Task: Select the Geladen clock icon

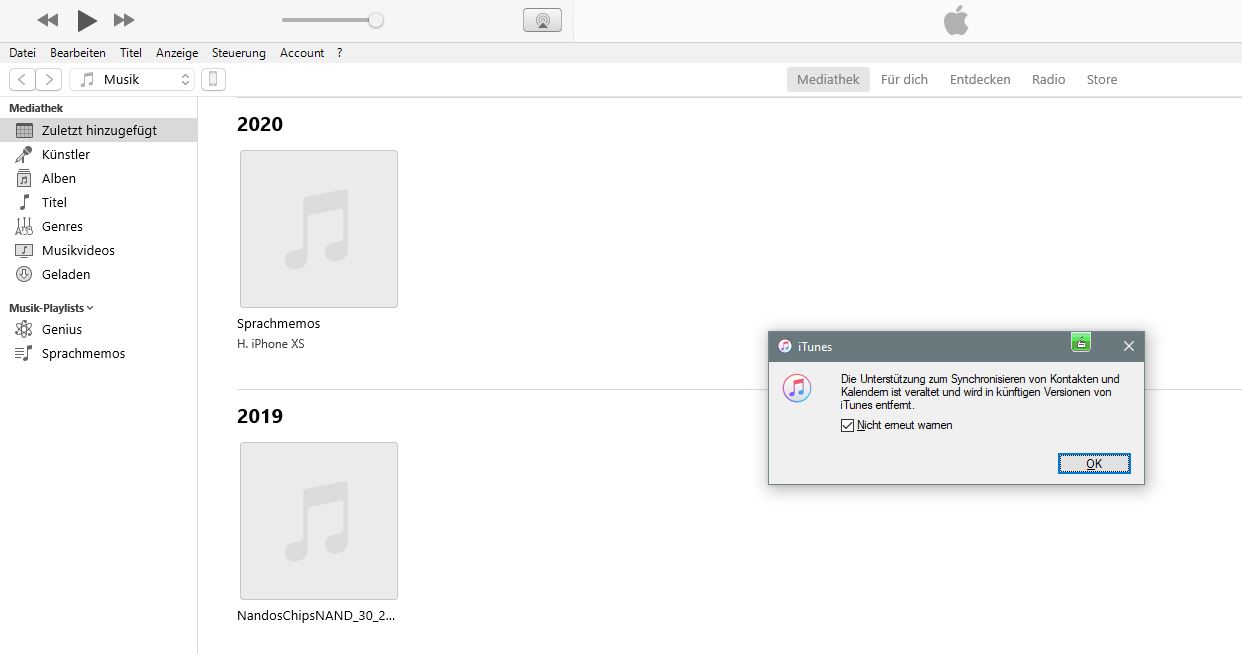Action: pos(24,274)
